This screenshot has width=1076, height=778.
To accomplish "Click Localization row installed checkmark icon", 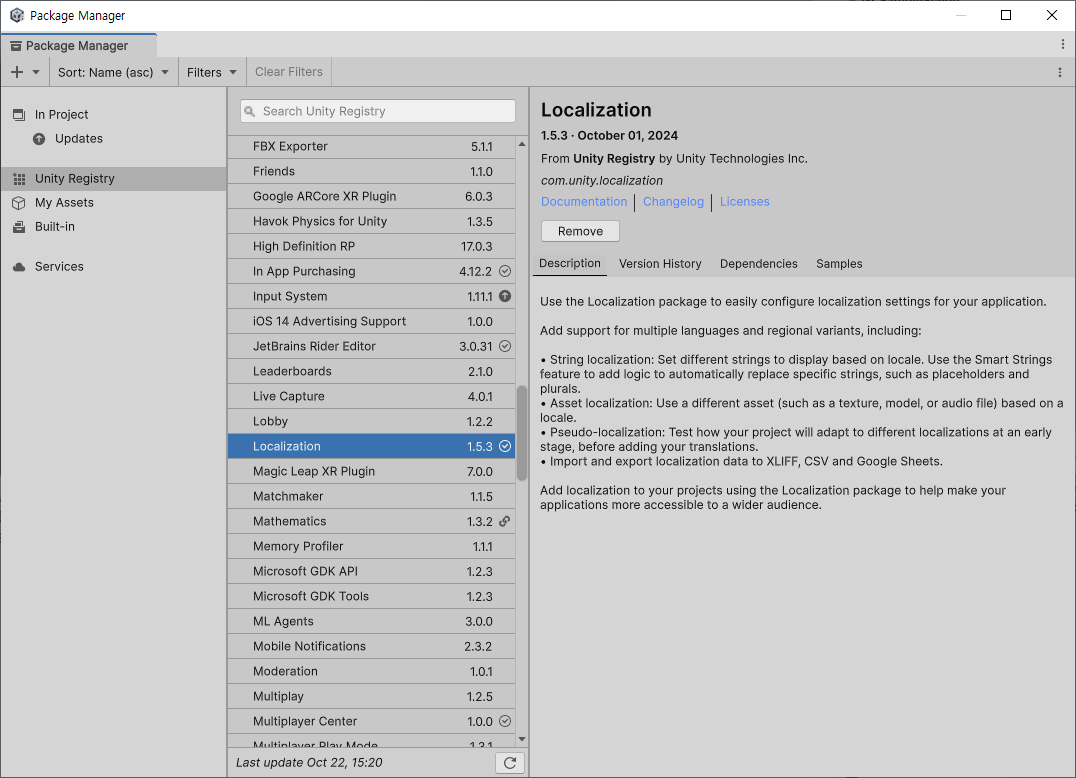I will (x=505, y=446).
